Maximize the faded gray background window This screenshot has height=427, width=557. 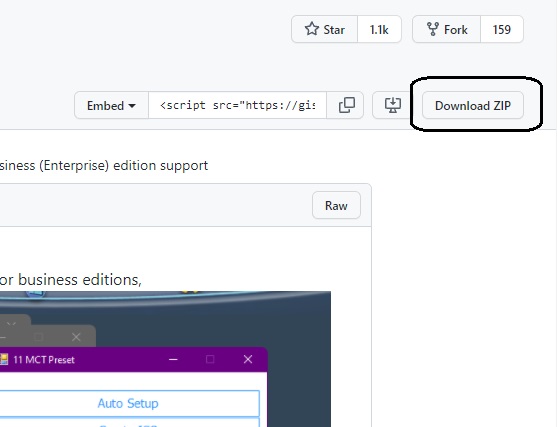38,337
